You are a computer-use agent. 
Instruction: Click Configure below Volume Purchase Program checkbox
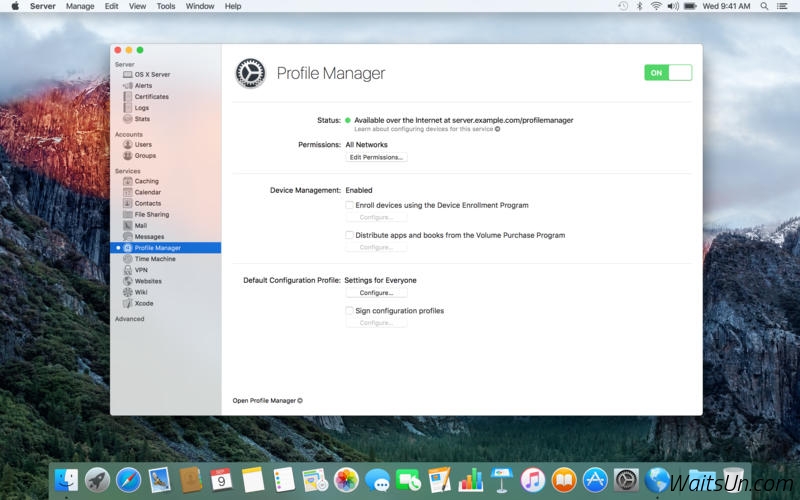pos(377,247)
